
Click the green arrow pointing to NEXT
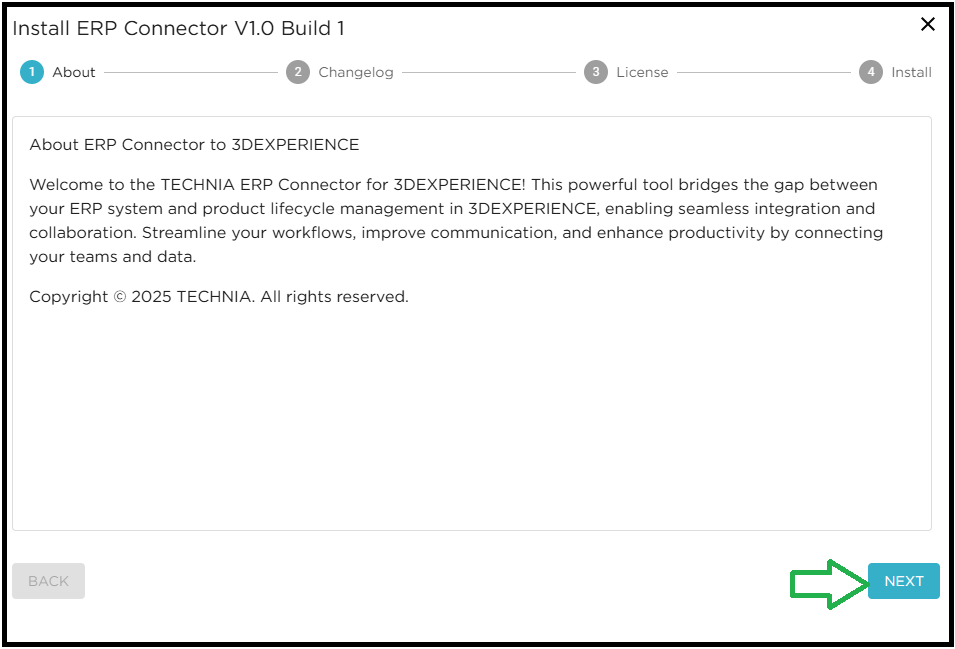(827, 581)
